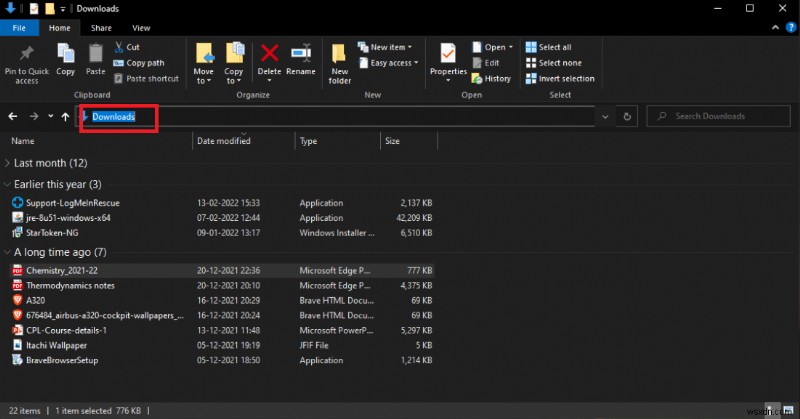Viewport: 800px width, 419px height.
Task: Collapse the A long time ago group
Action: (x=9, y=253)
